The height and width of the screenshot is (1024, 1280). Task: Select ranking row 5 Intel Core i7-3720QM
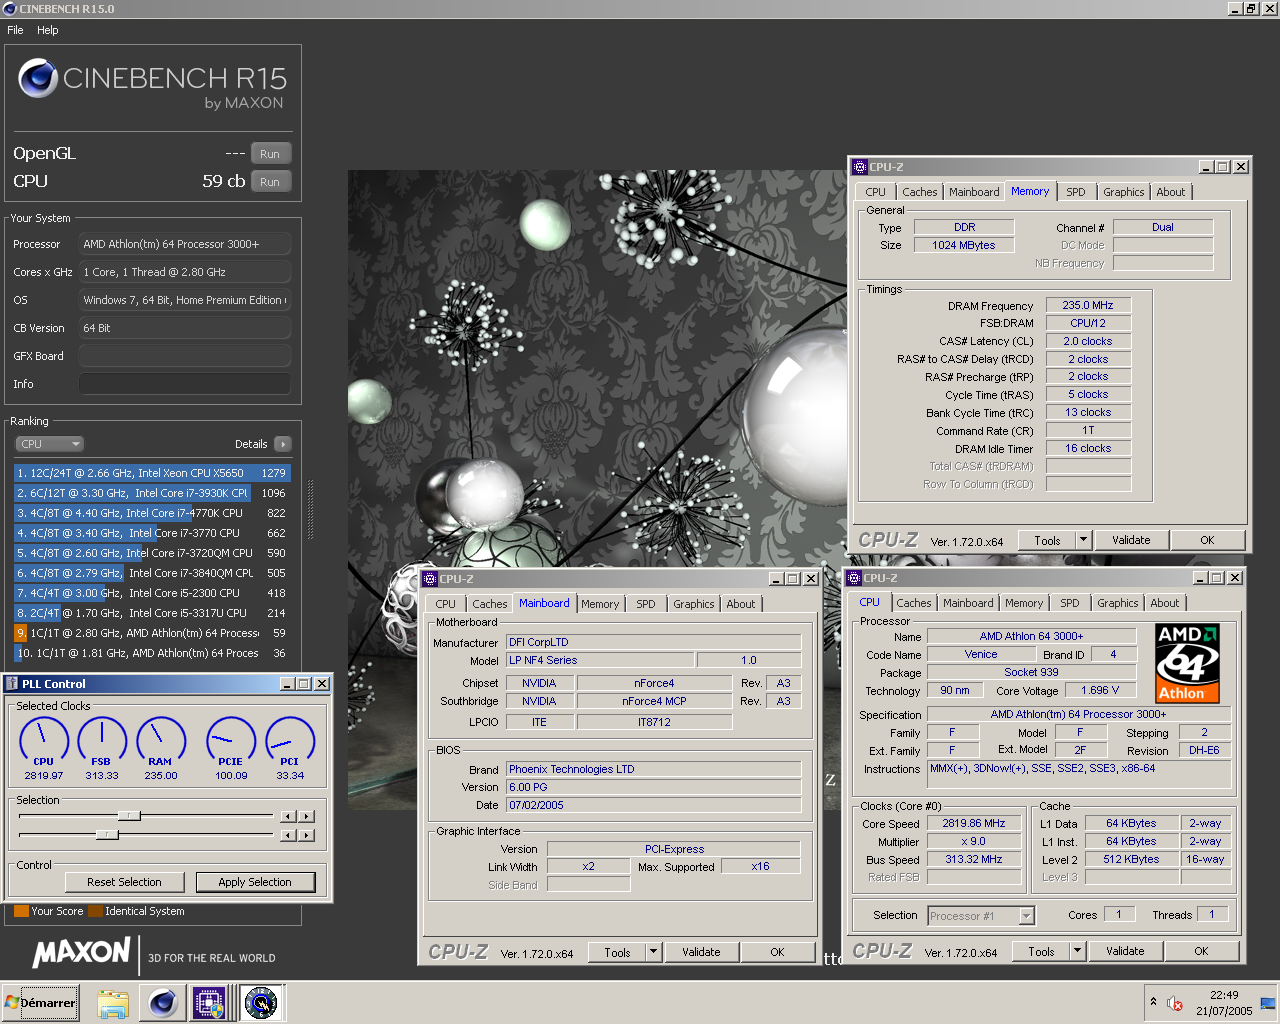click(152, 553)
